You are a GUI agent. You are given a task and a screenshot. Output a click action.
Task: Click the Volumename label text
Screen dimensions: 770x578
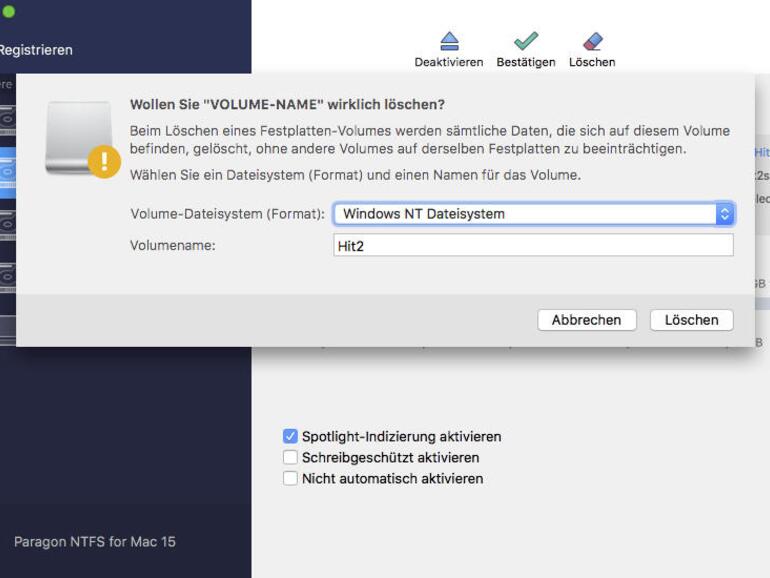pyautogui.click(x=173, y=246)
